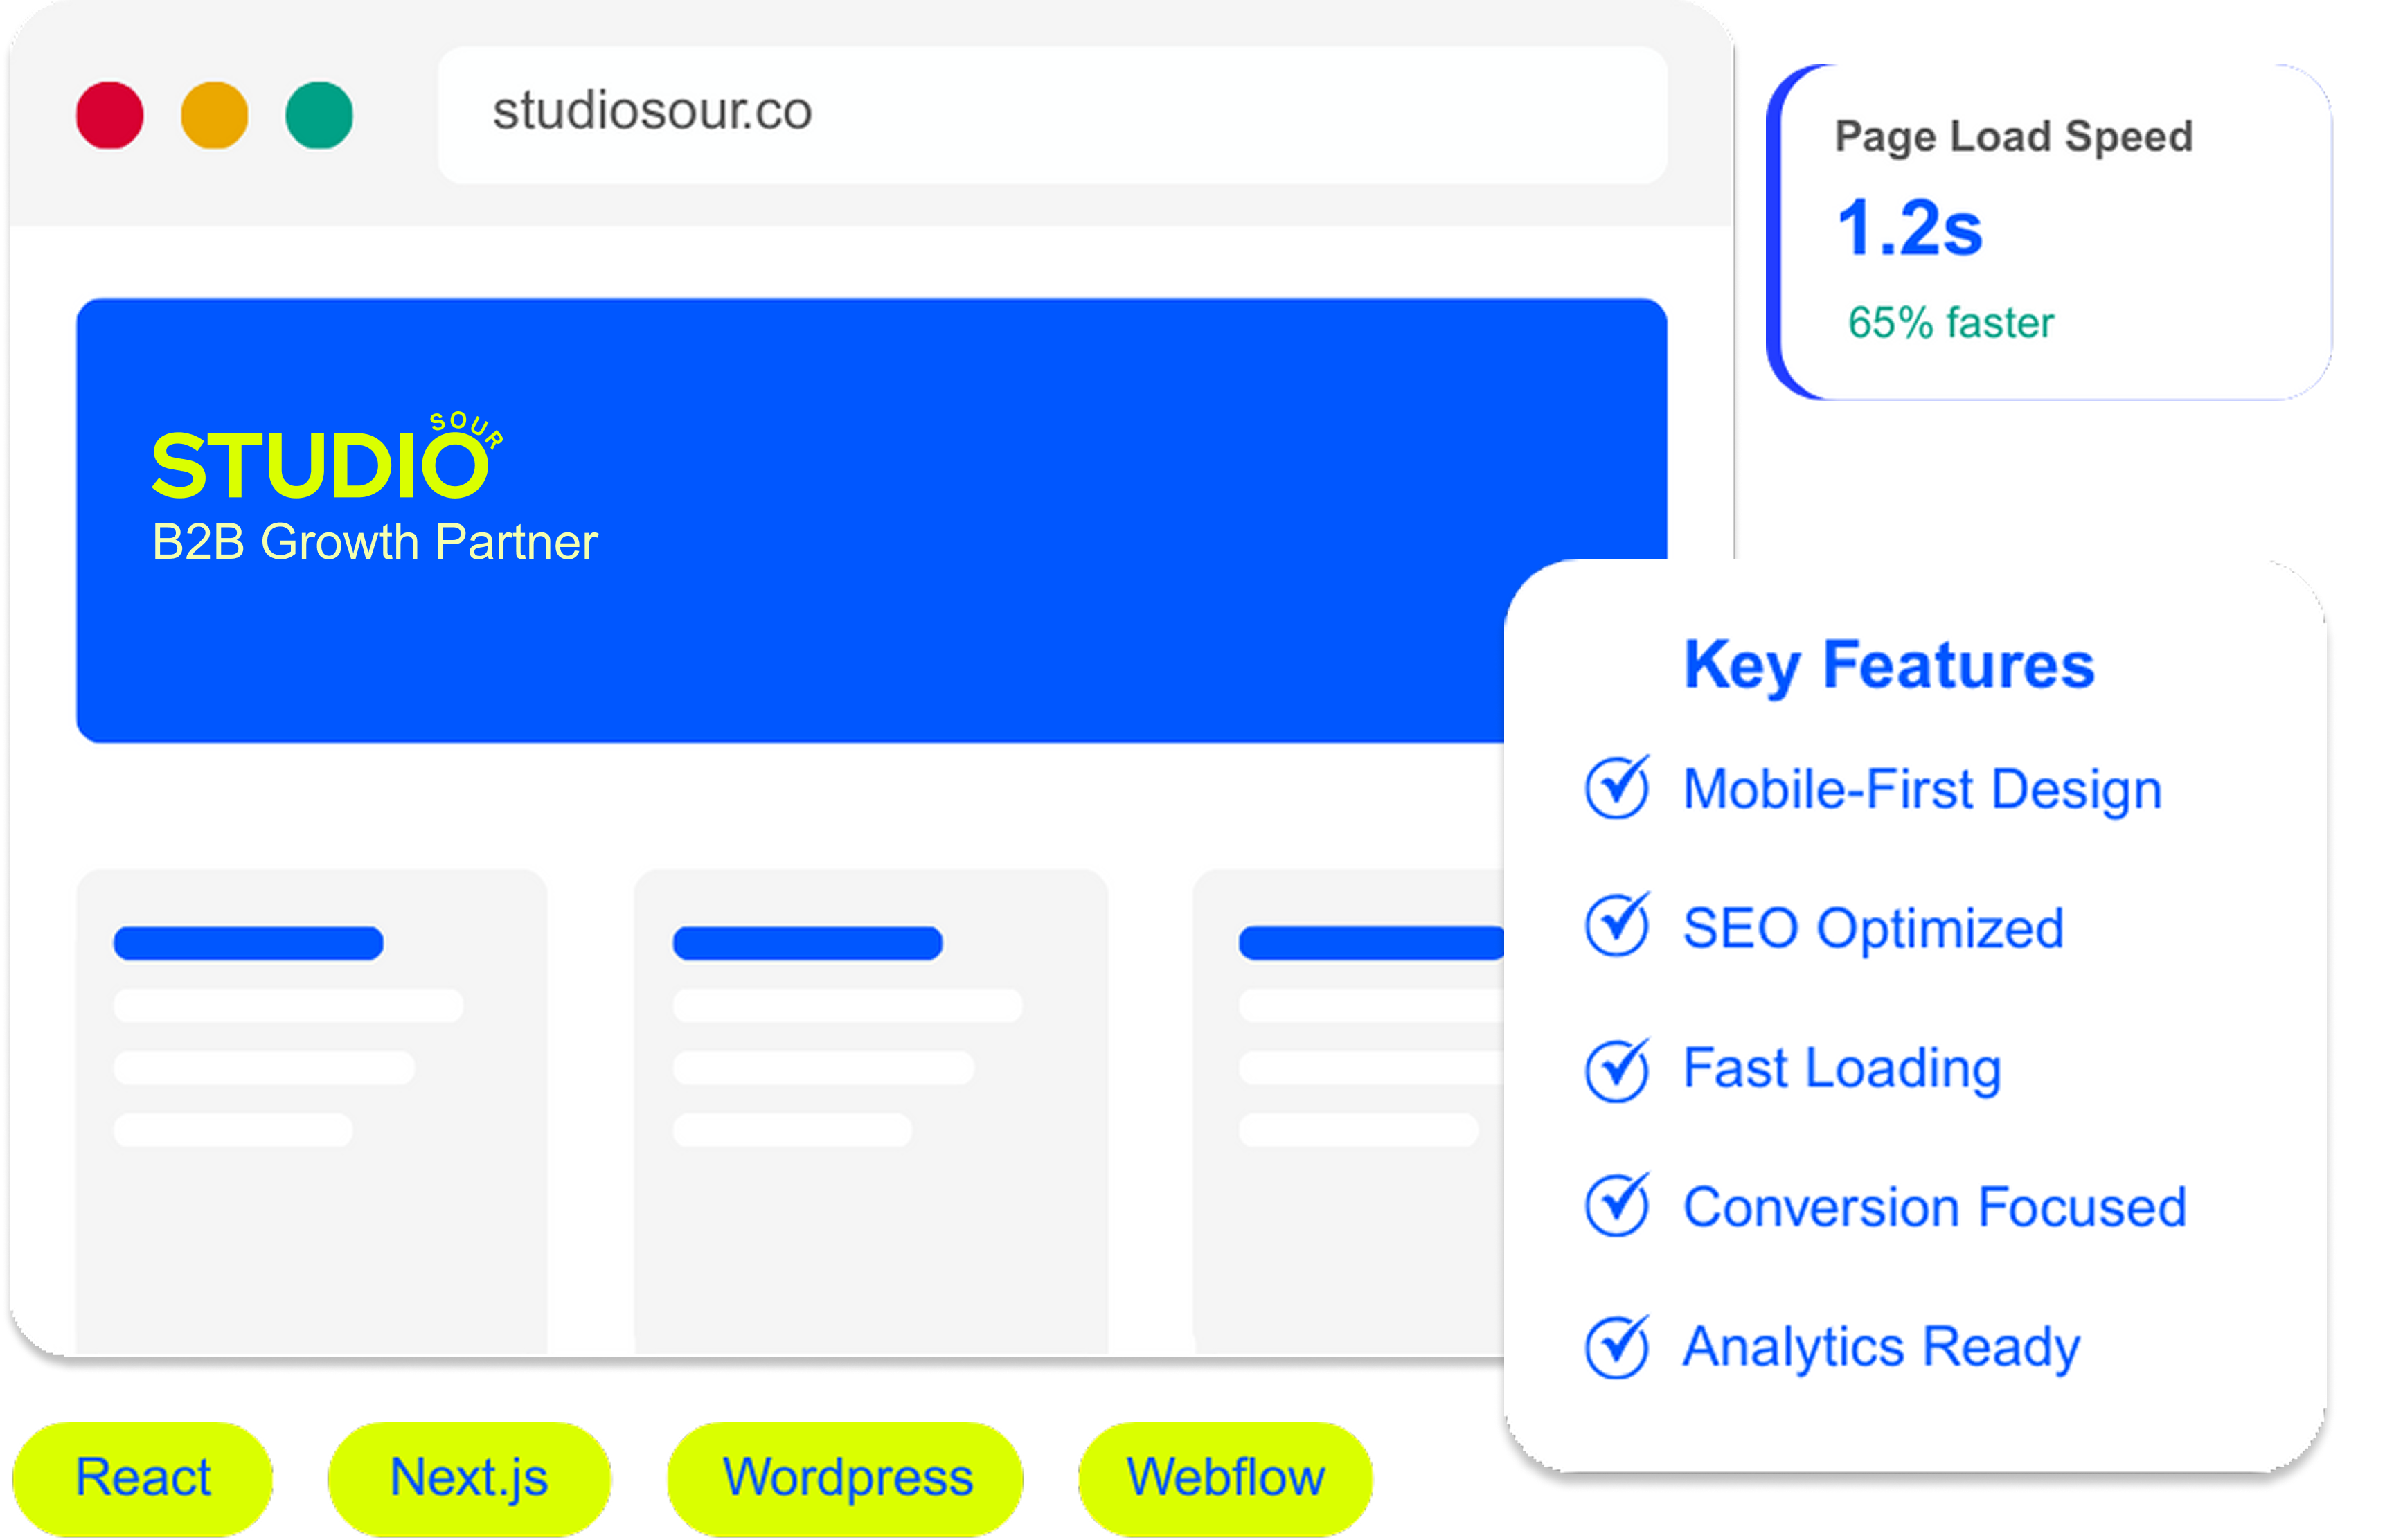The height and width of the screenshot is (1540, 2385).
Task: Click the green window dot
Action: pyautogui.click(x=319, y=115)
